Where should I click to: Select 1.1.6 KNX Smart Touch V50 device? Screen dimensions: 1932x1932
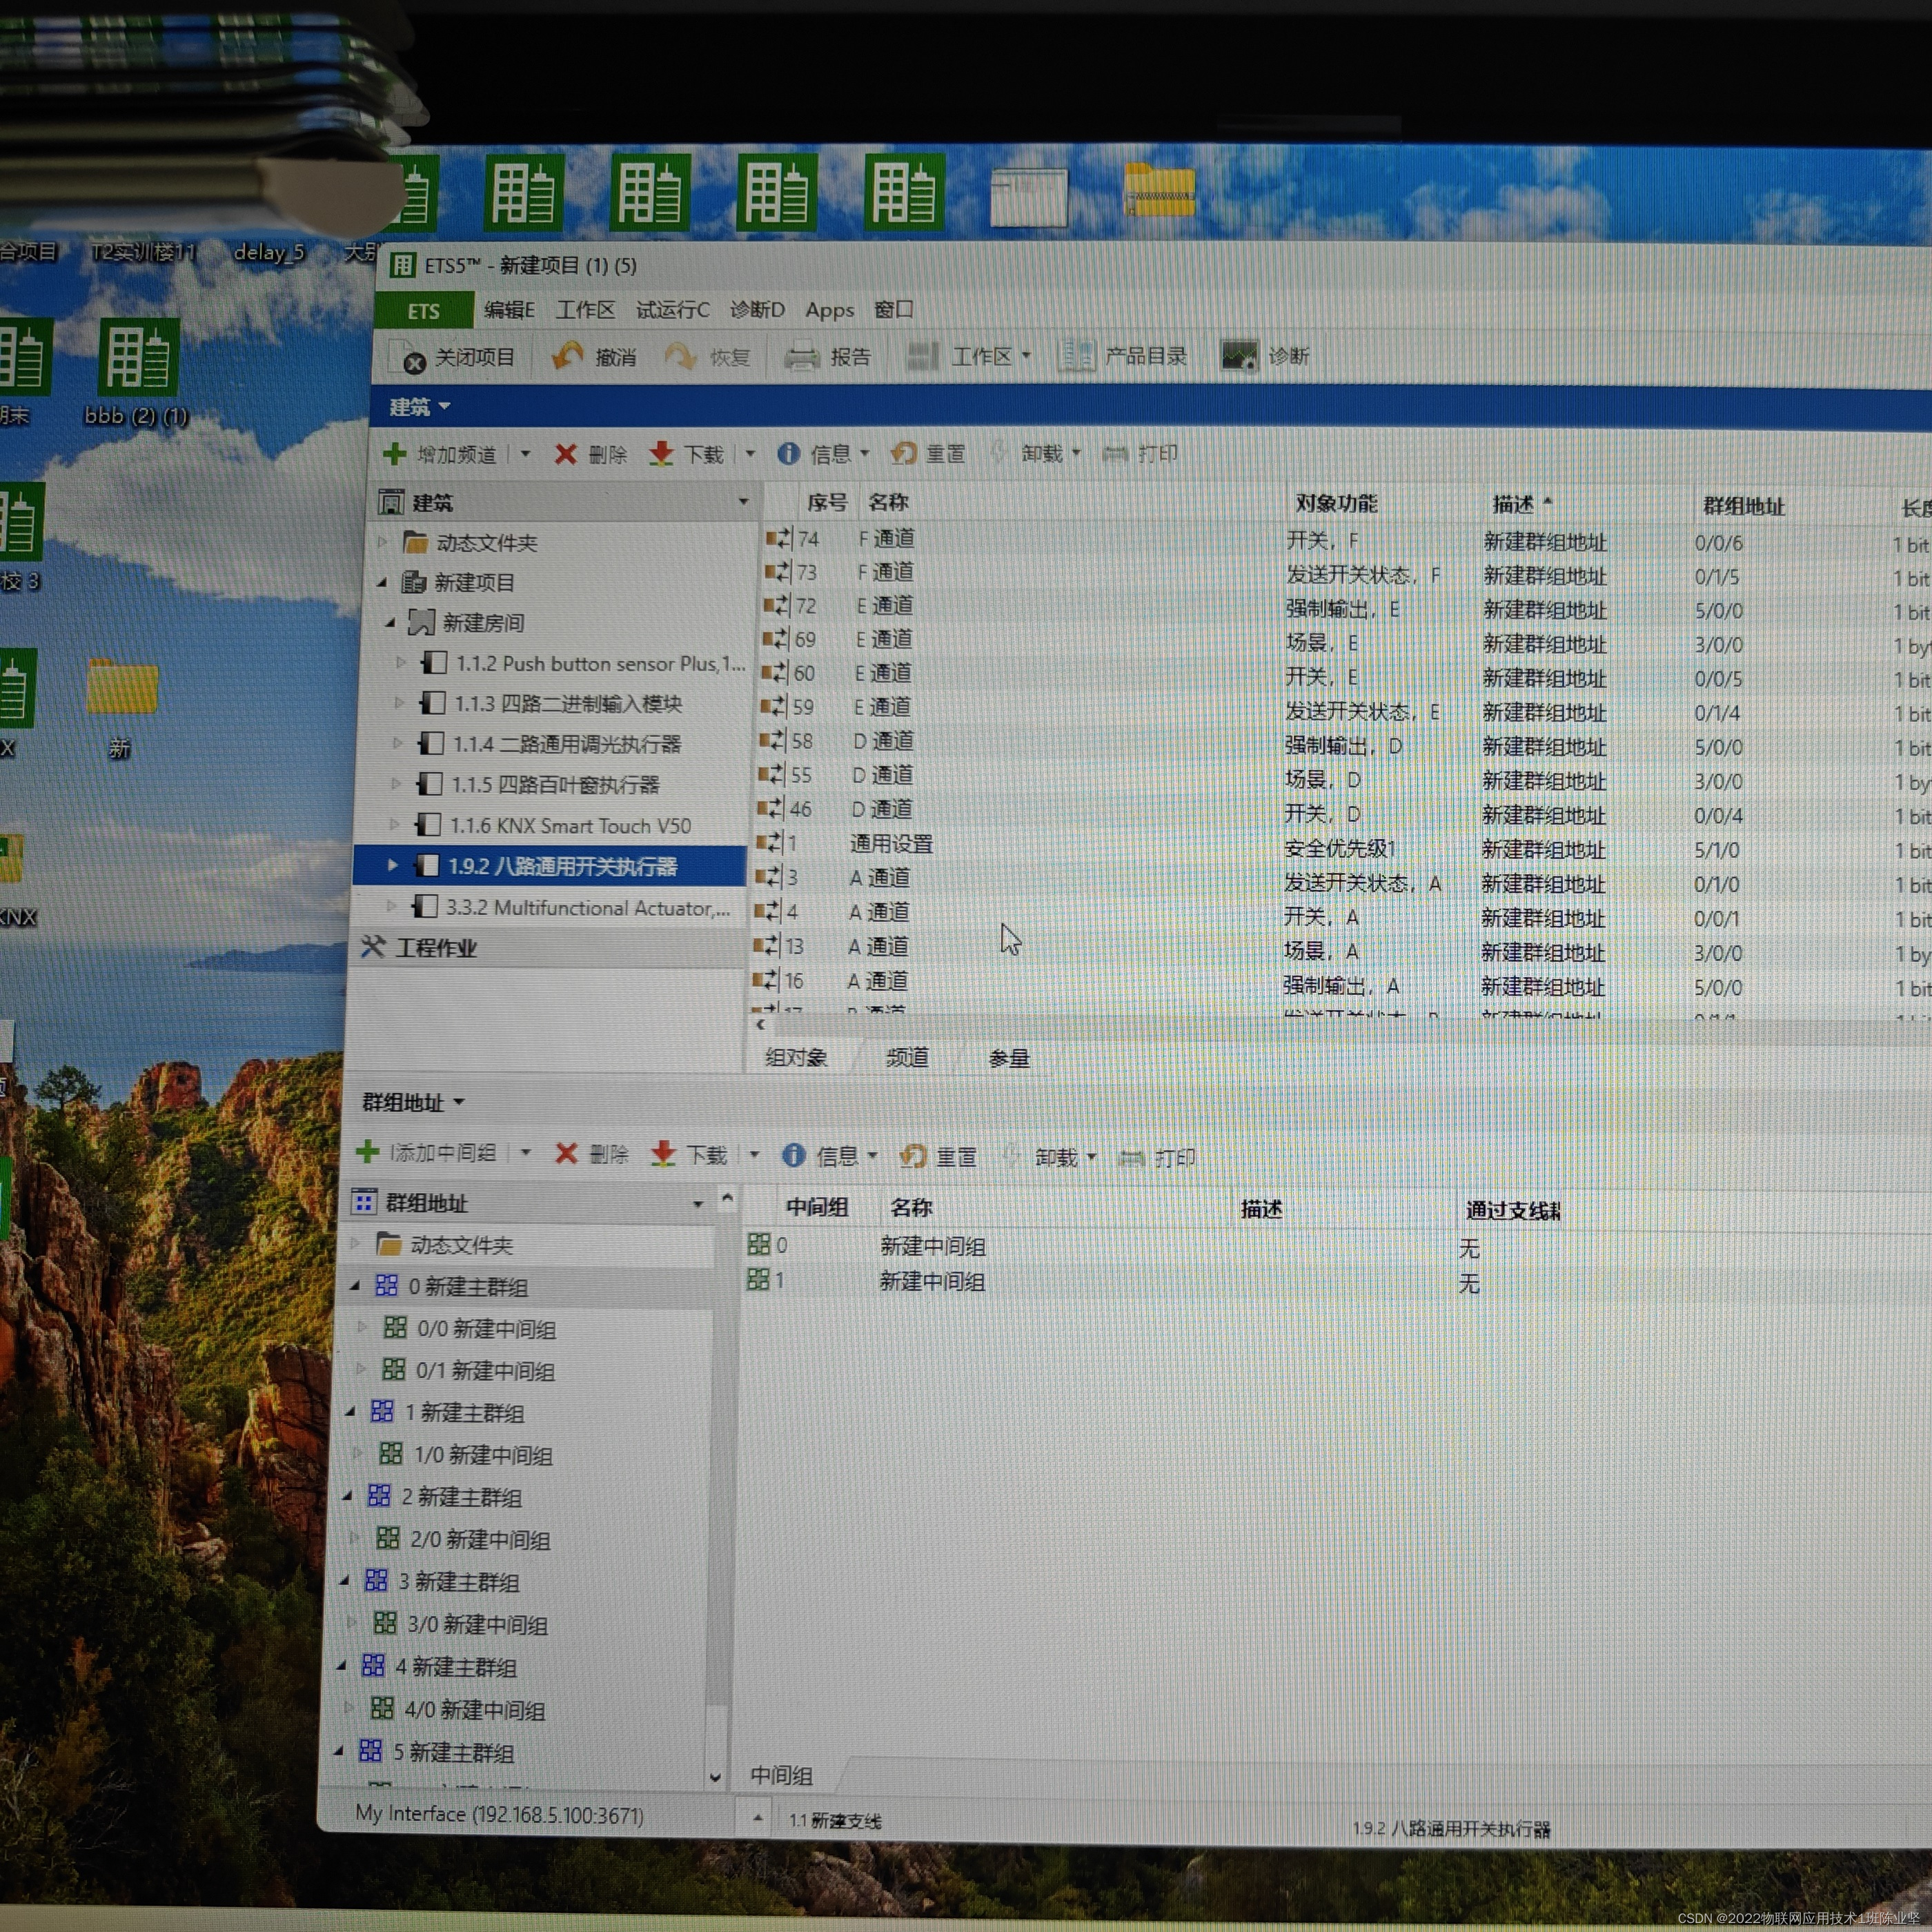pos(569,826)
